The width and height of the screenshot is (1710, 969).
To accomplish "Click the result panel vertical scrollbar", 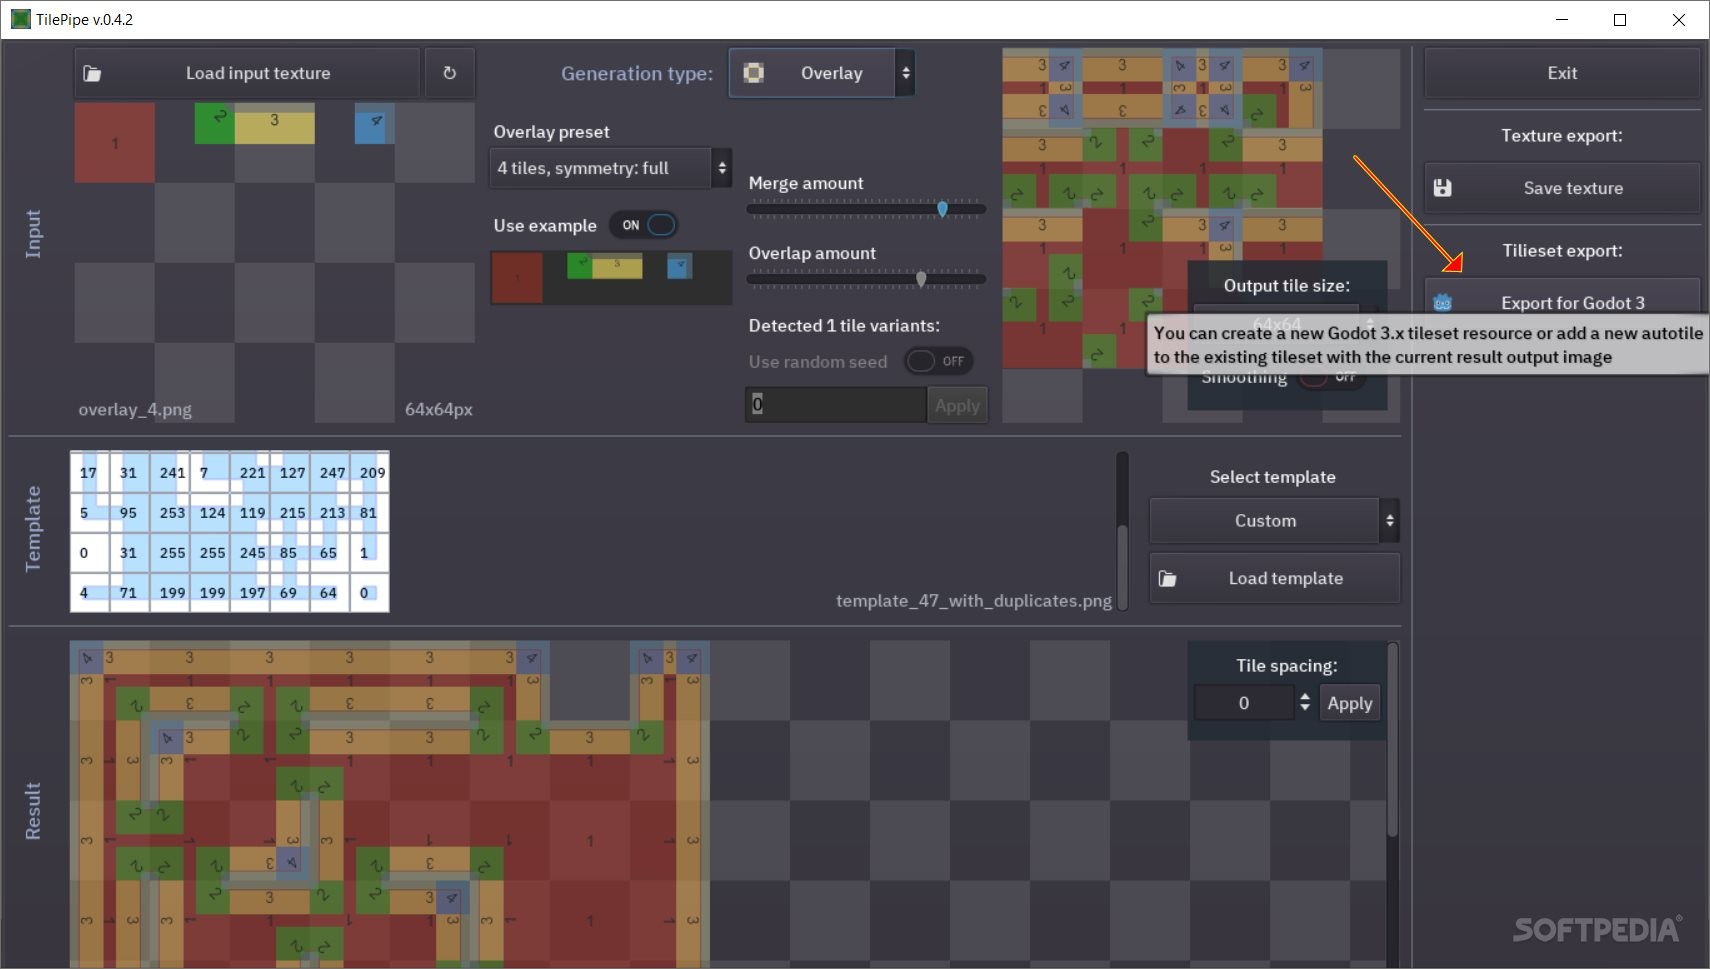I will (x=1393, y=740).
